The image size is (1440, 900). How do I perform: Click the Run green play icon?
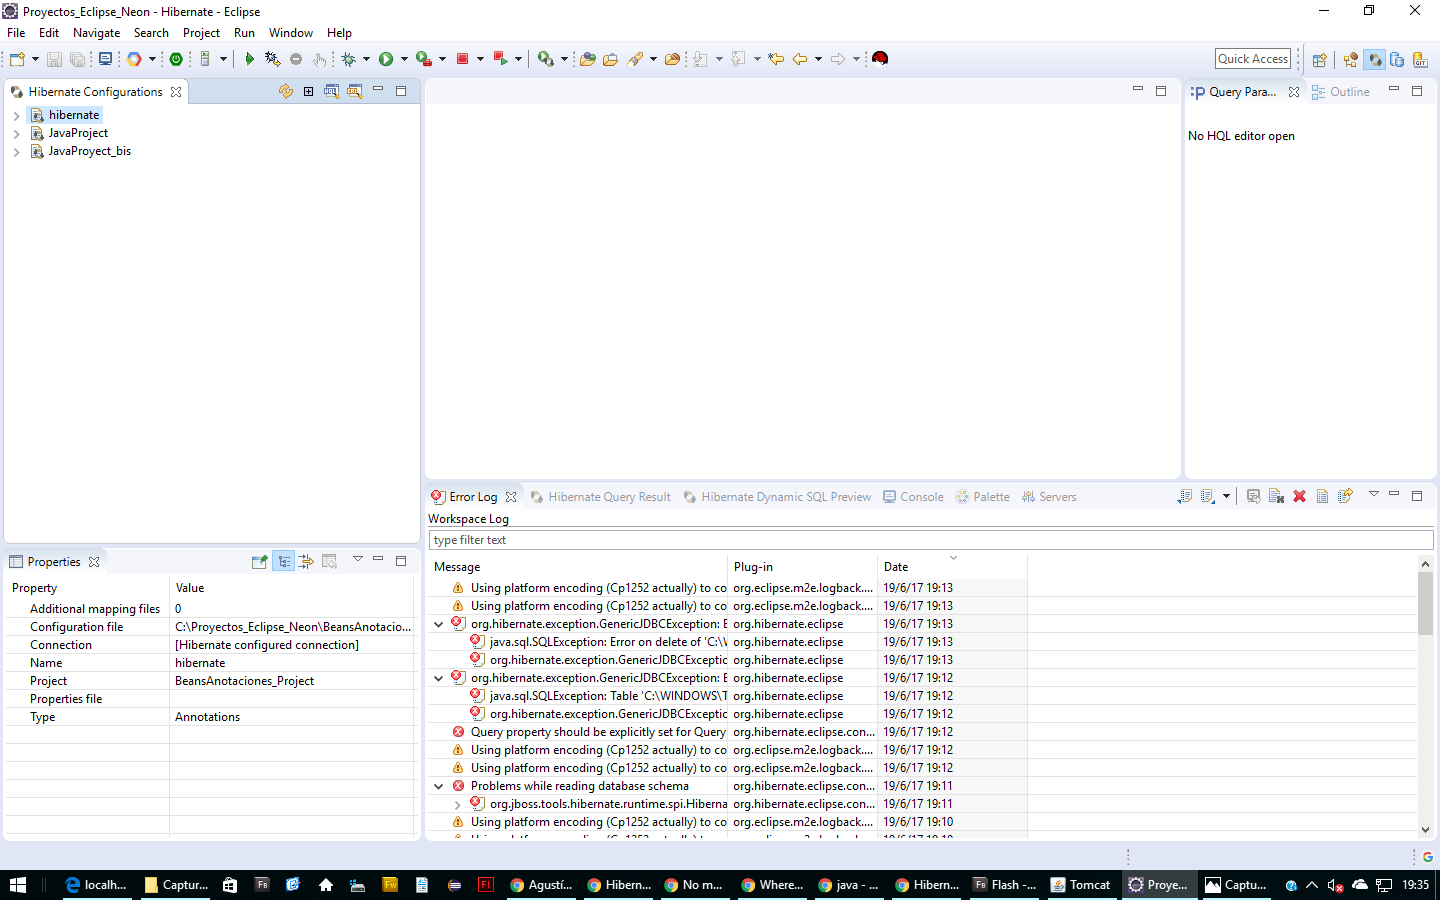[x=386, y=59]
